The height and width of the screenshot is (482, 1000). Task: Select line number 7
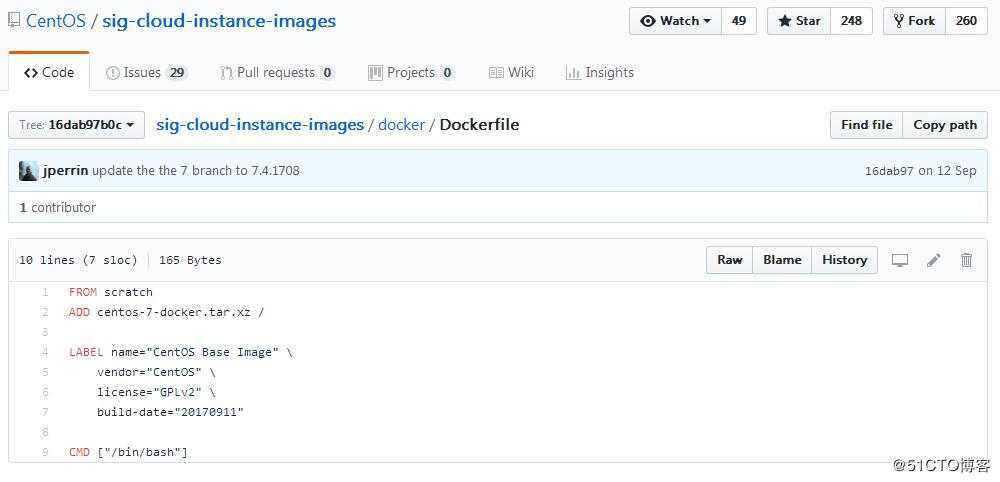[45, 412]
